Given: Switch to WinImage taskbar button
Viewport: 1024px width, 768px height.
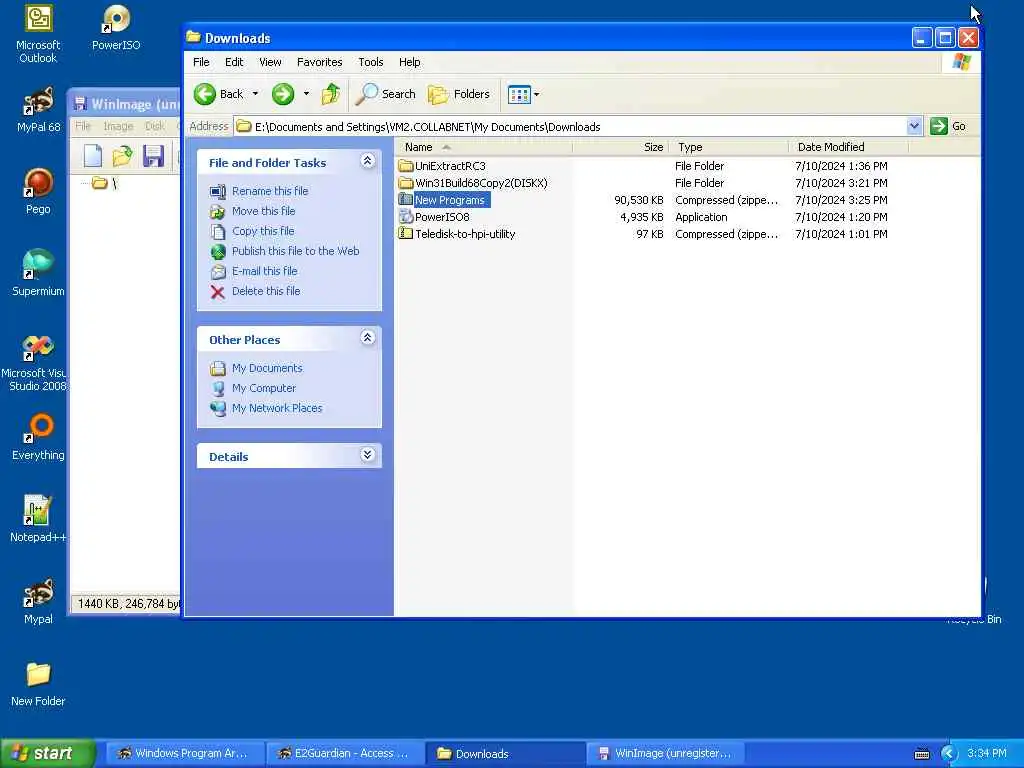Looking at the screenshot, I should click(x=665, y=754).
